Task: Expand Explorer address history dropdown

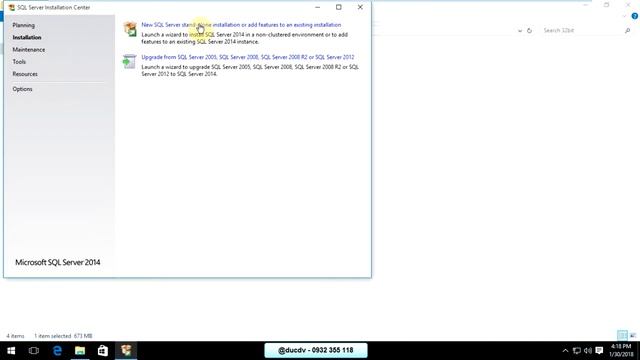Action: (520, 31)
